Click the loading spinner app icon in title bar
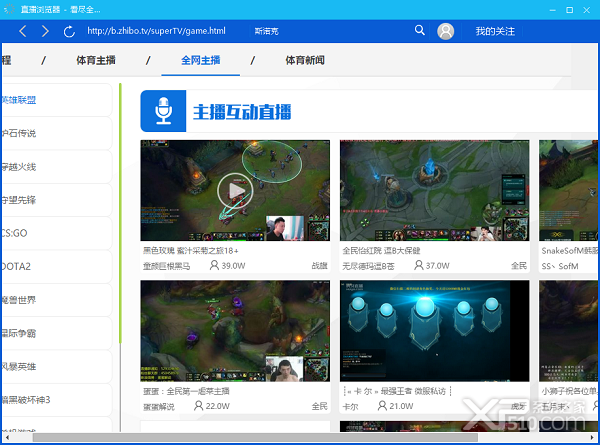The height and width of the screenshot is (445, 600). pos(9,9)
